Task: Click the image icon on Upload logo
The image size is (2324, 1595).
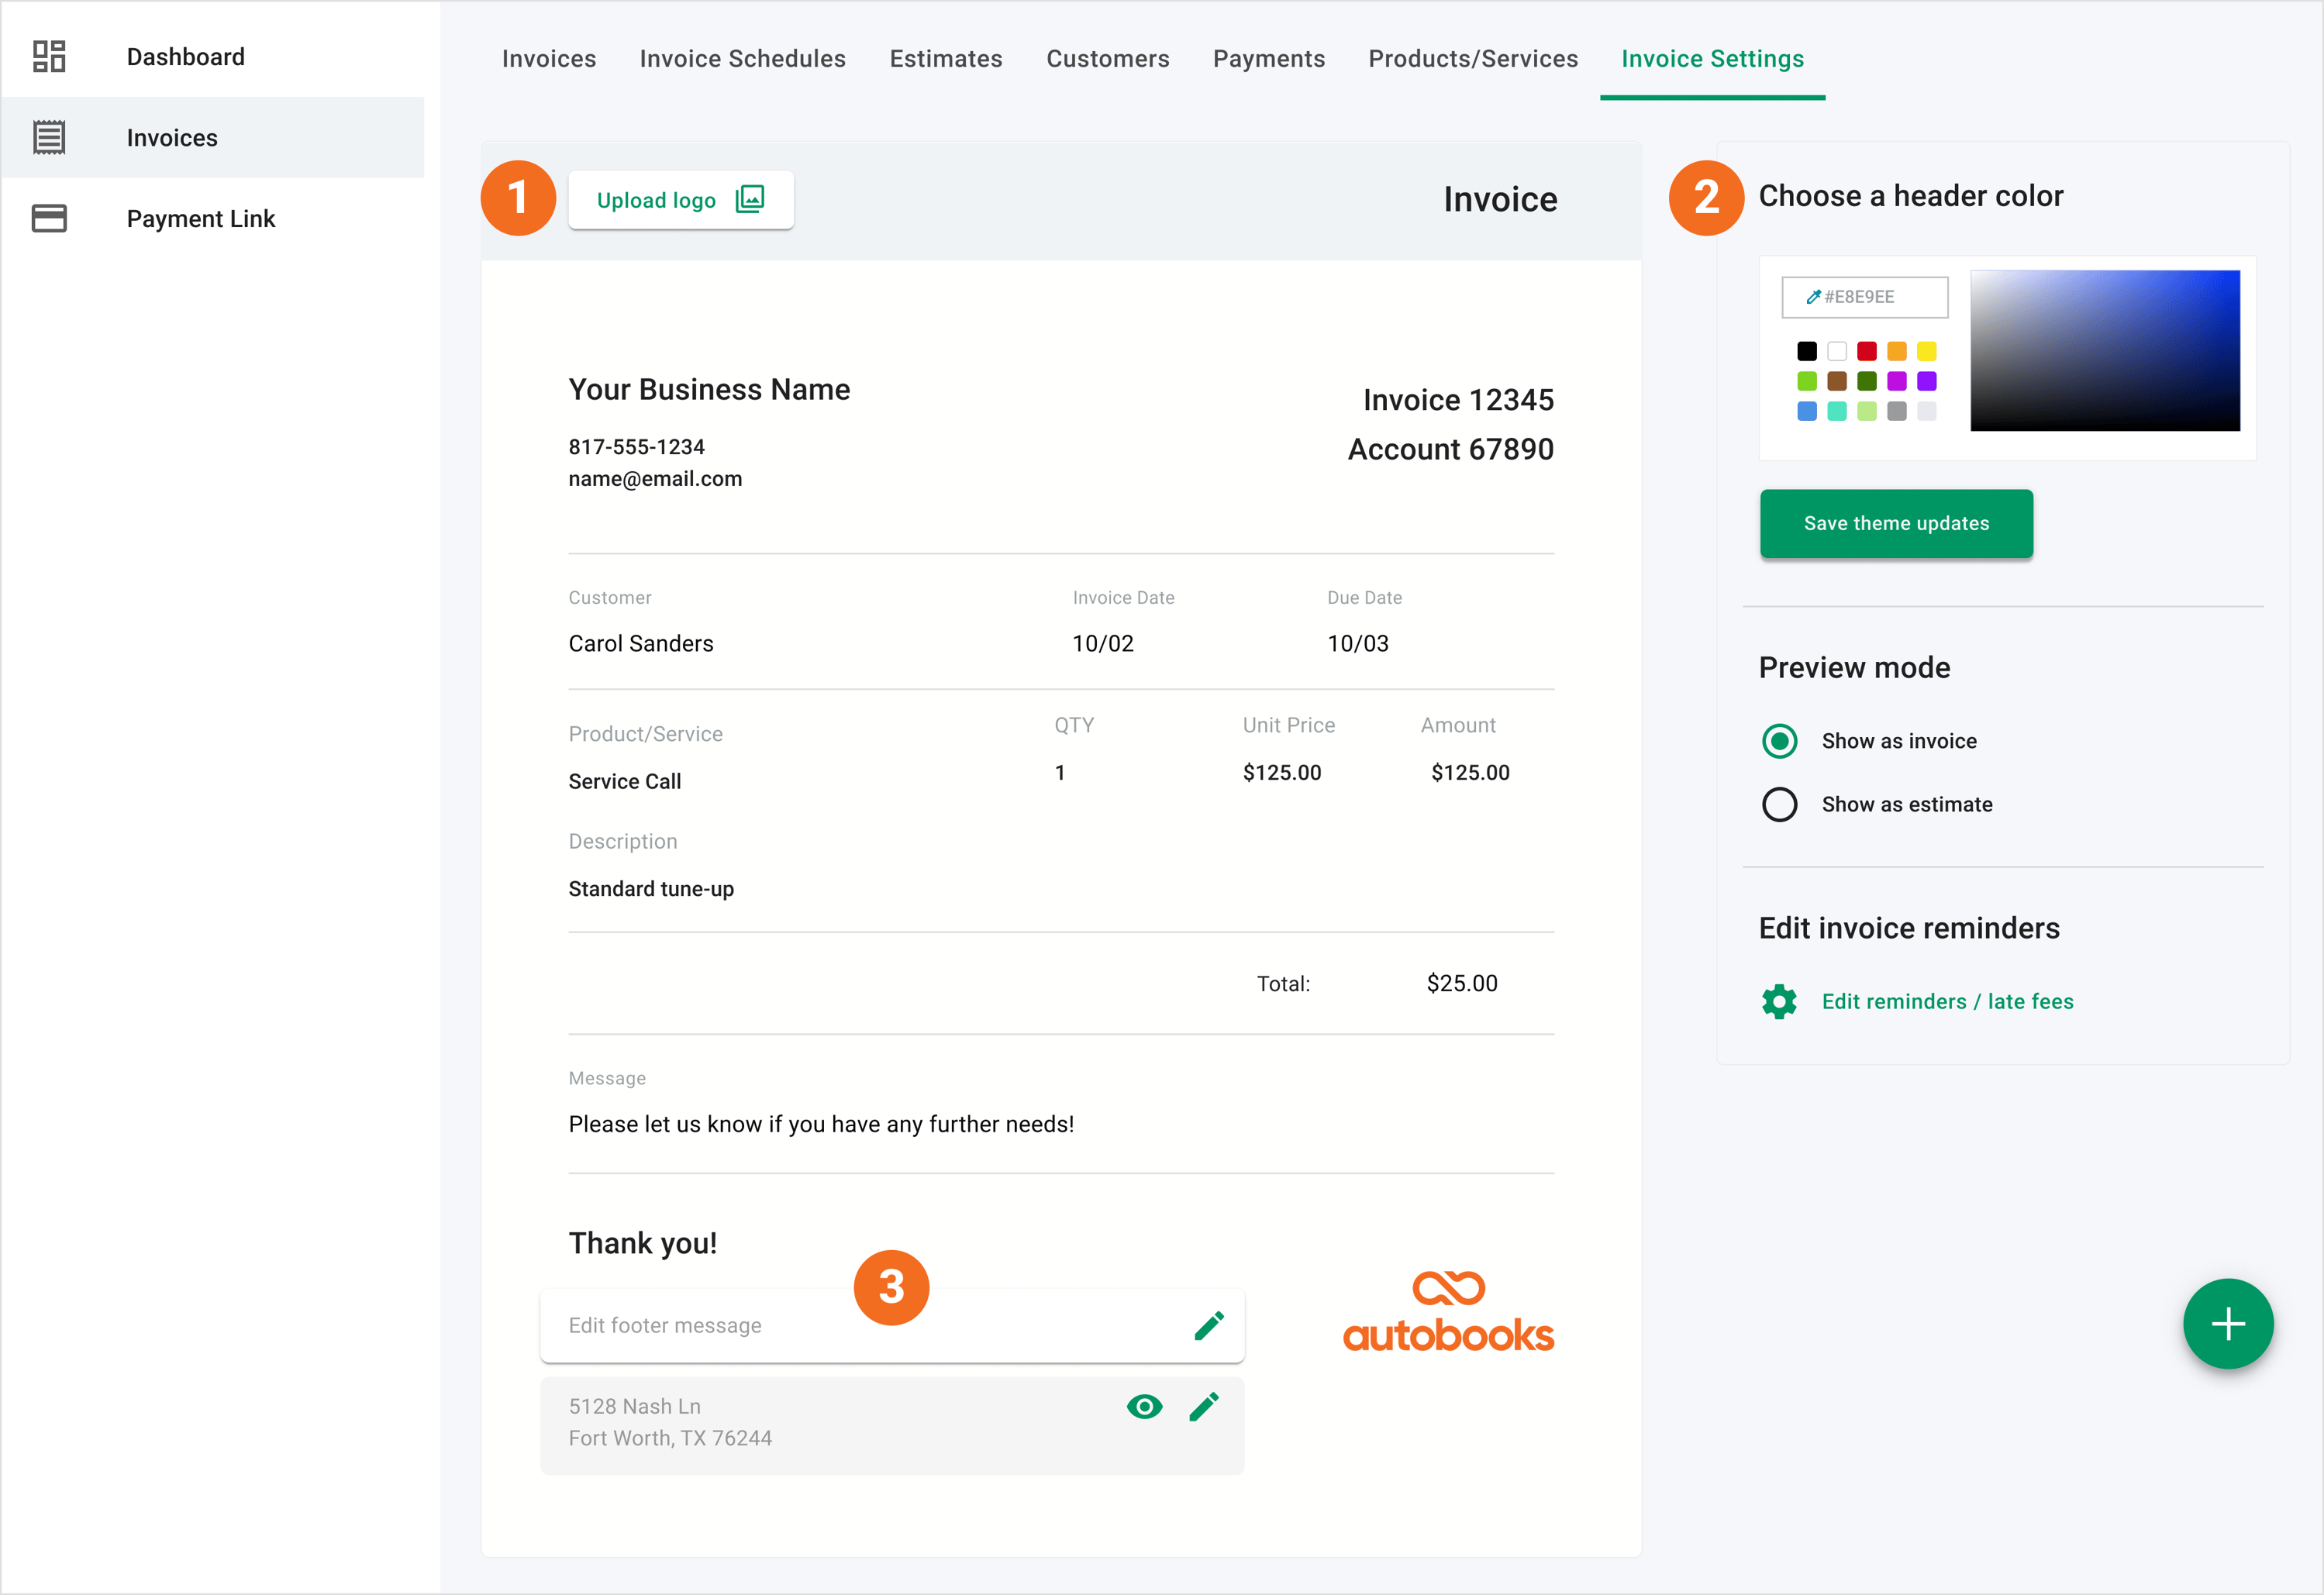Action: 750,199
